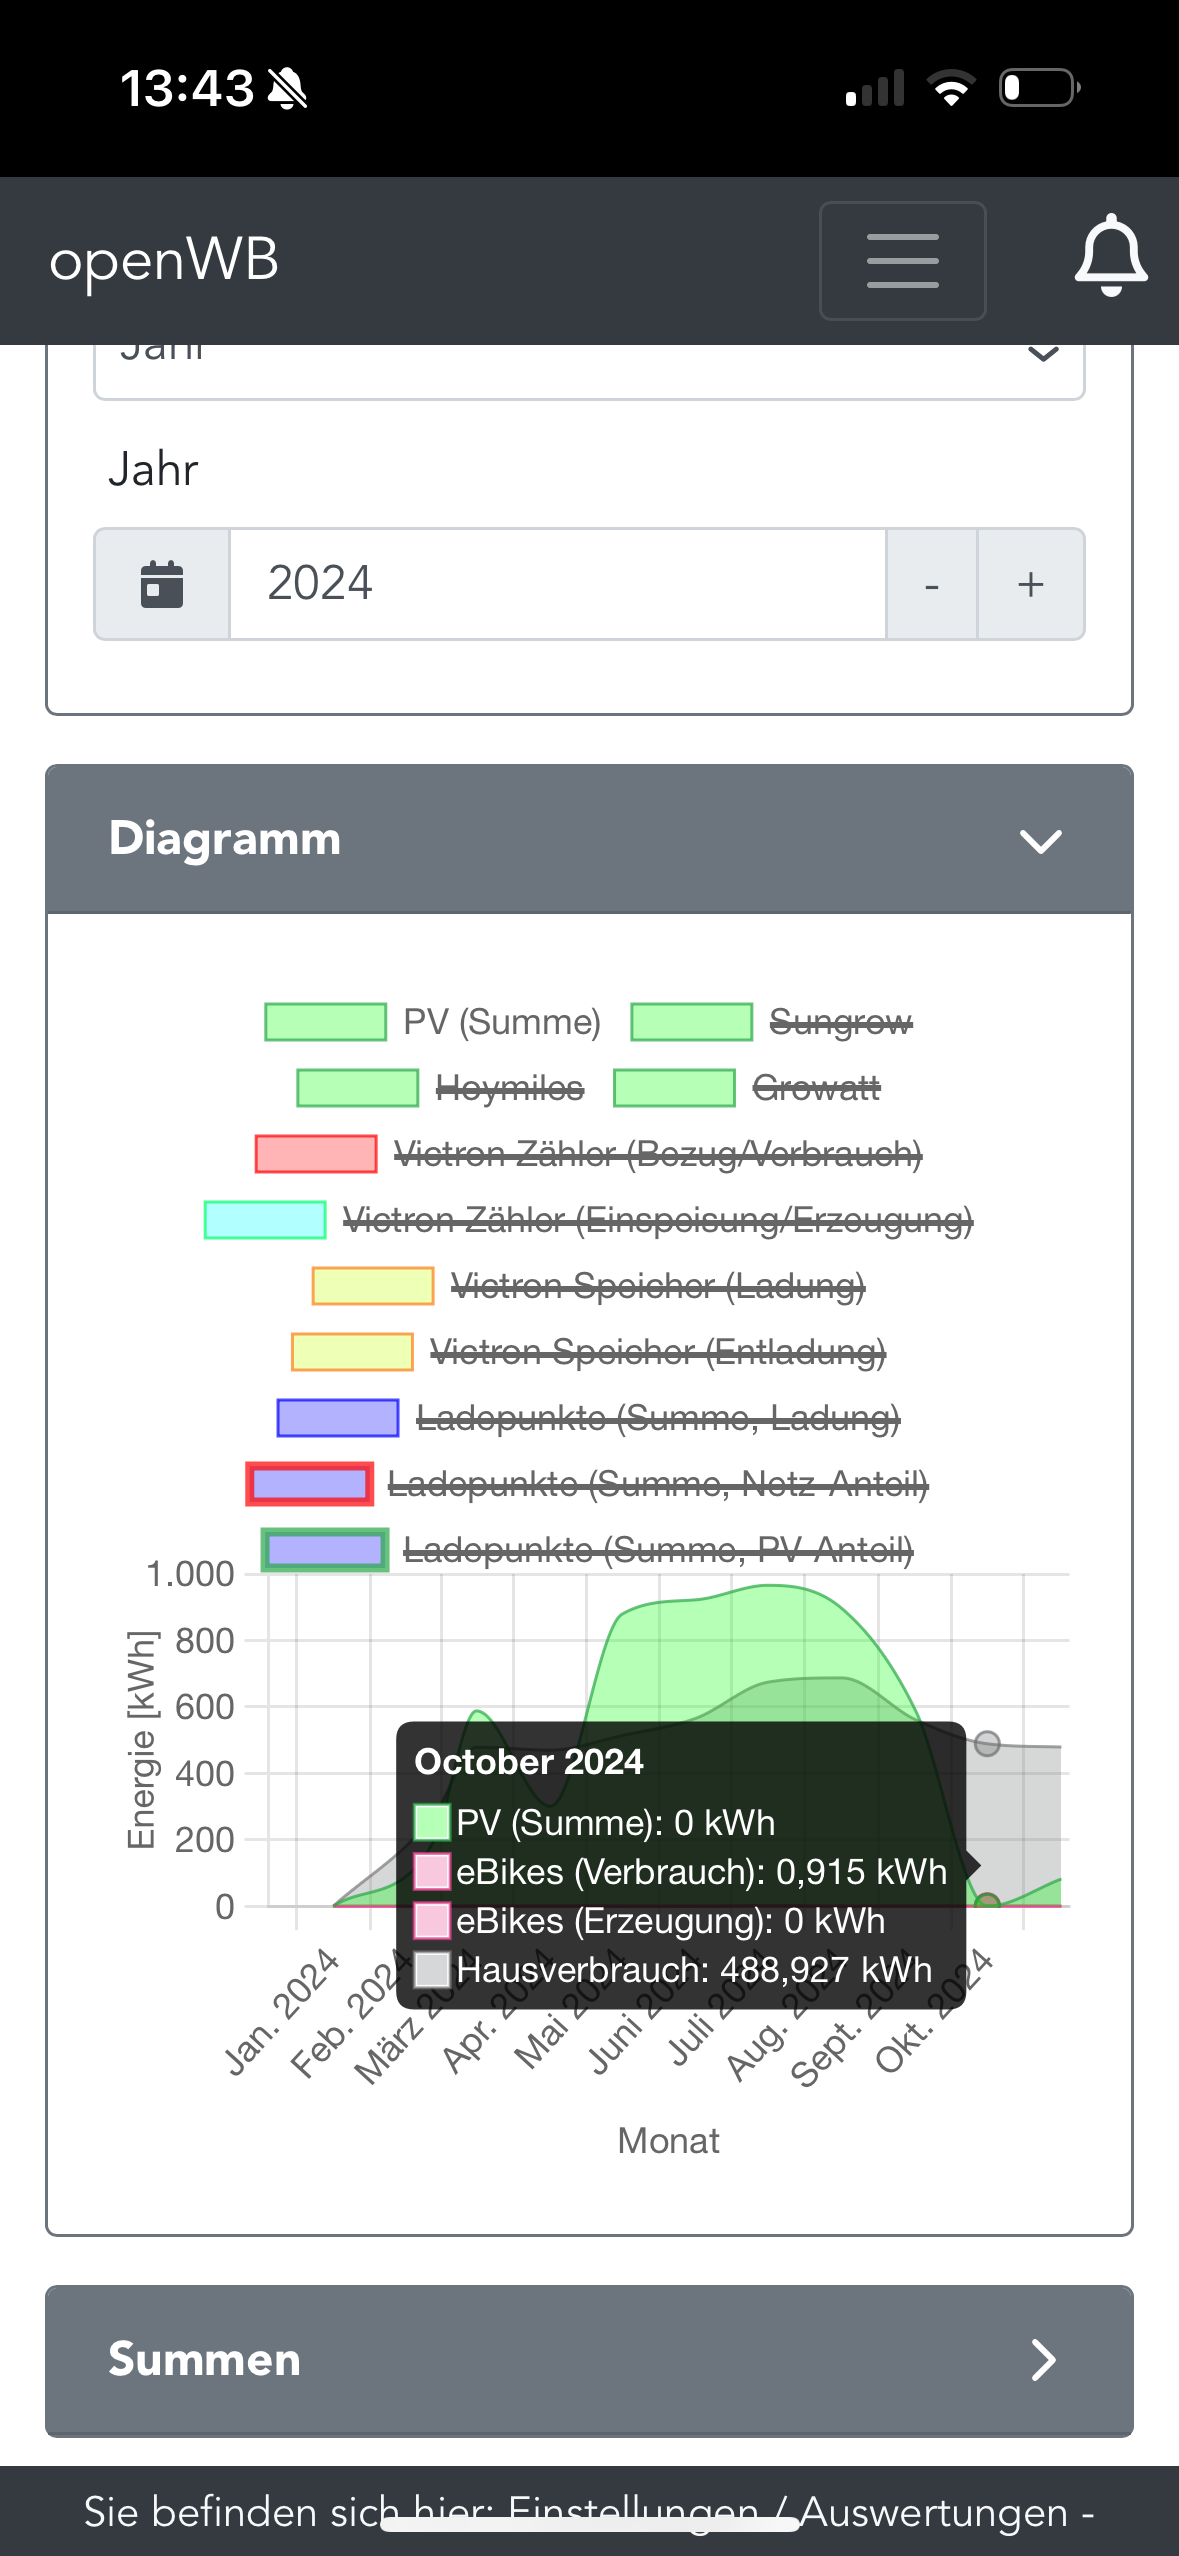
Task: Open the time range dropdown
Action: [589, 362]
